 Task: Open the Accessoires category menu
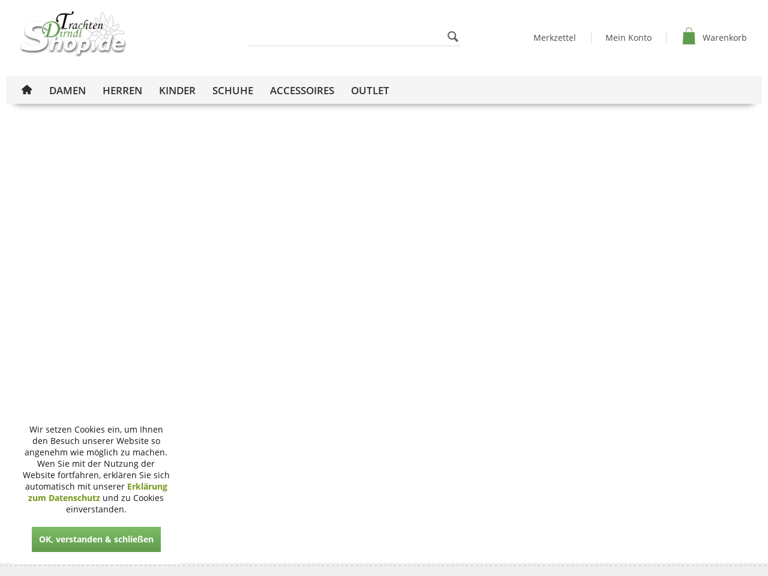click(301, 90)
